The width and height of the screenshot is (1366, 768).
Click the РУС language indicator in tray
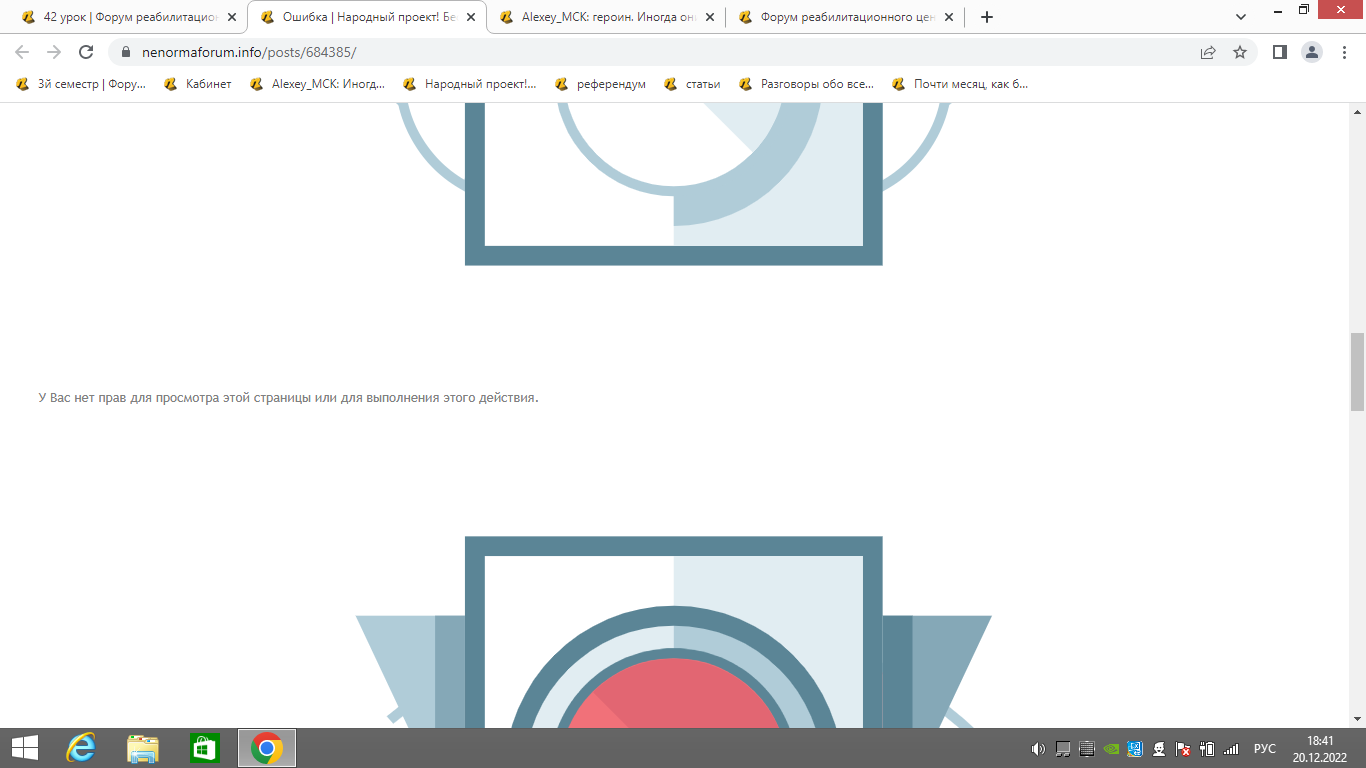tap(1265, 748)
